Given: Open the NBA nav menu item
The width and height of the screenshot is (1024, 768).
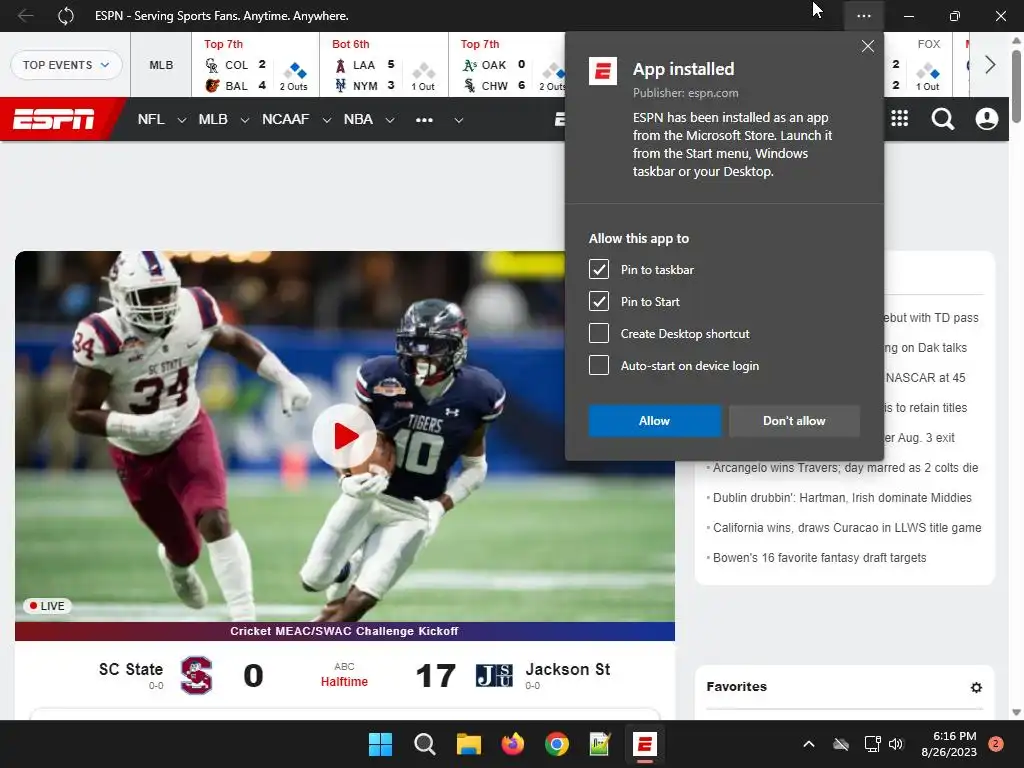Looking at the screenshot, I should click(358, 119).
